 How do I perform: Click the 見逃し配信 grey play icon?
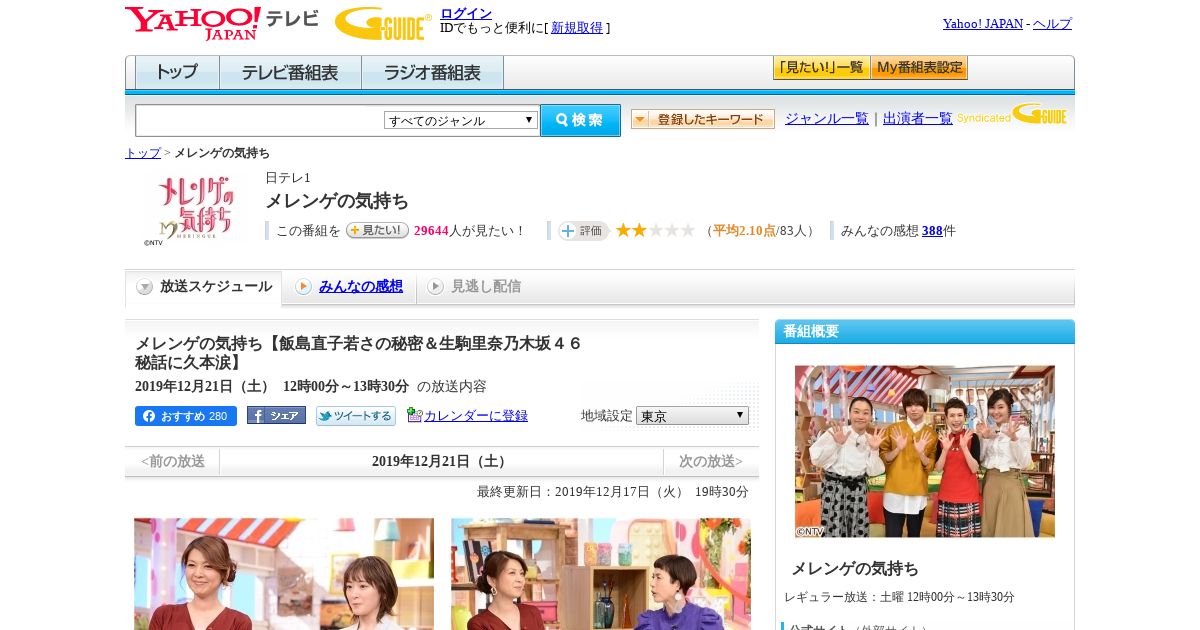click(x=435, y=287)
